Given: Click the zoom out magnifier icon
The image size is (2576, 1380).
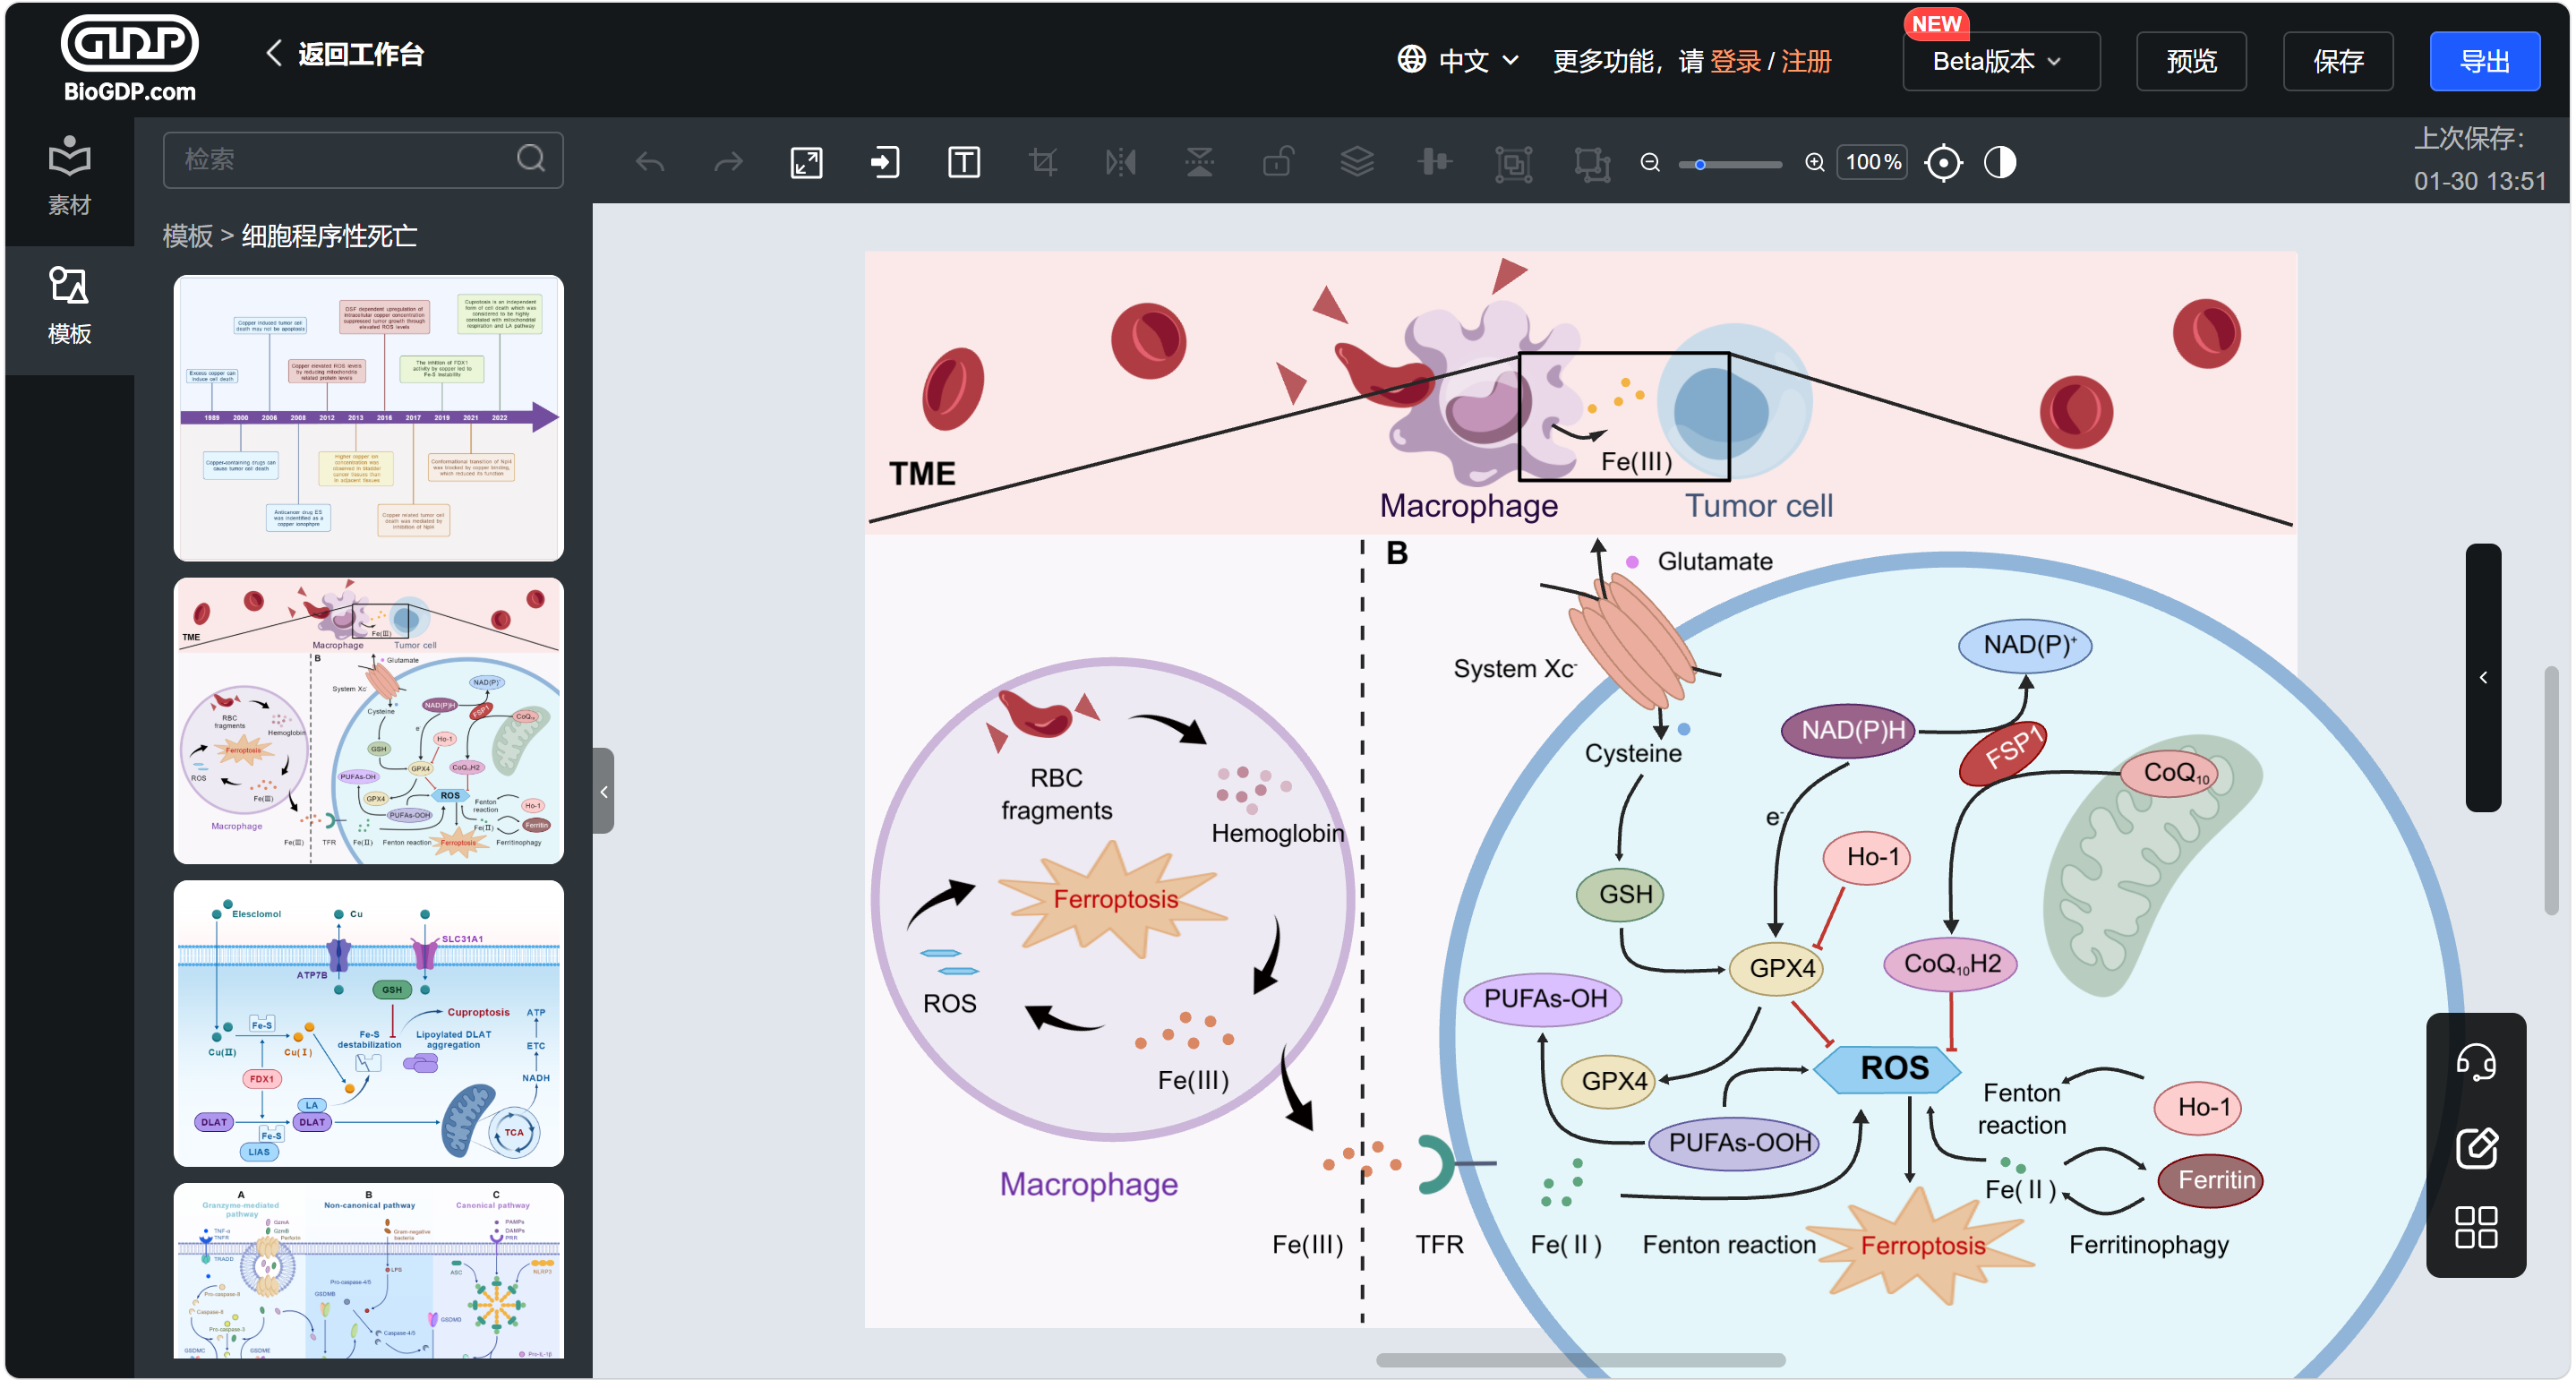Looking at the screenshot, I should coord(1650,162).
